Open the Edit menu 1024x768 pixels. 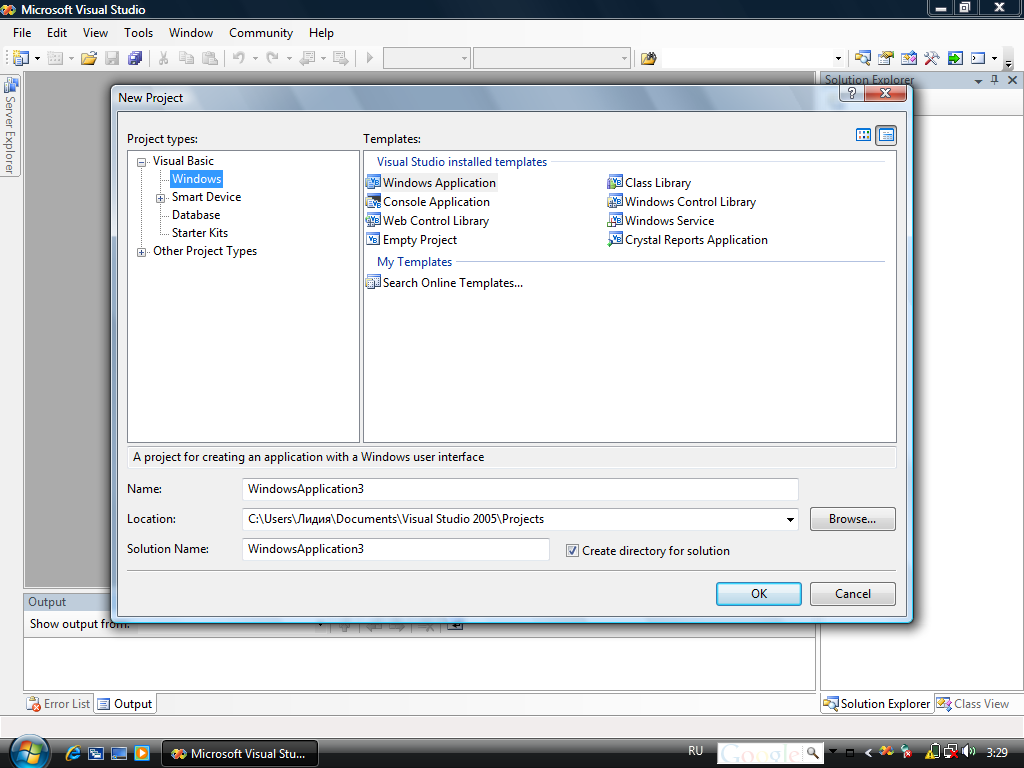coord(57,33)
